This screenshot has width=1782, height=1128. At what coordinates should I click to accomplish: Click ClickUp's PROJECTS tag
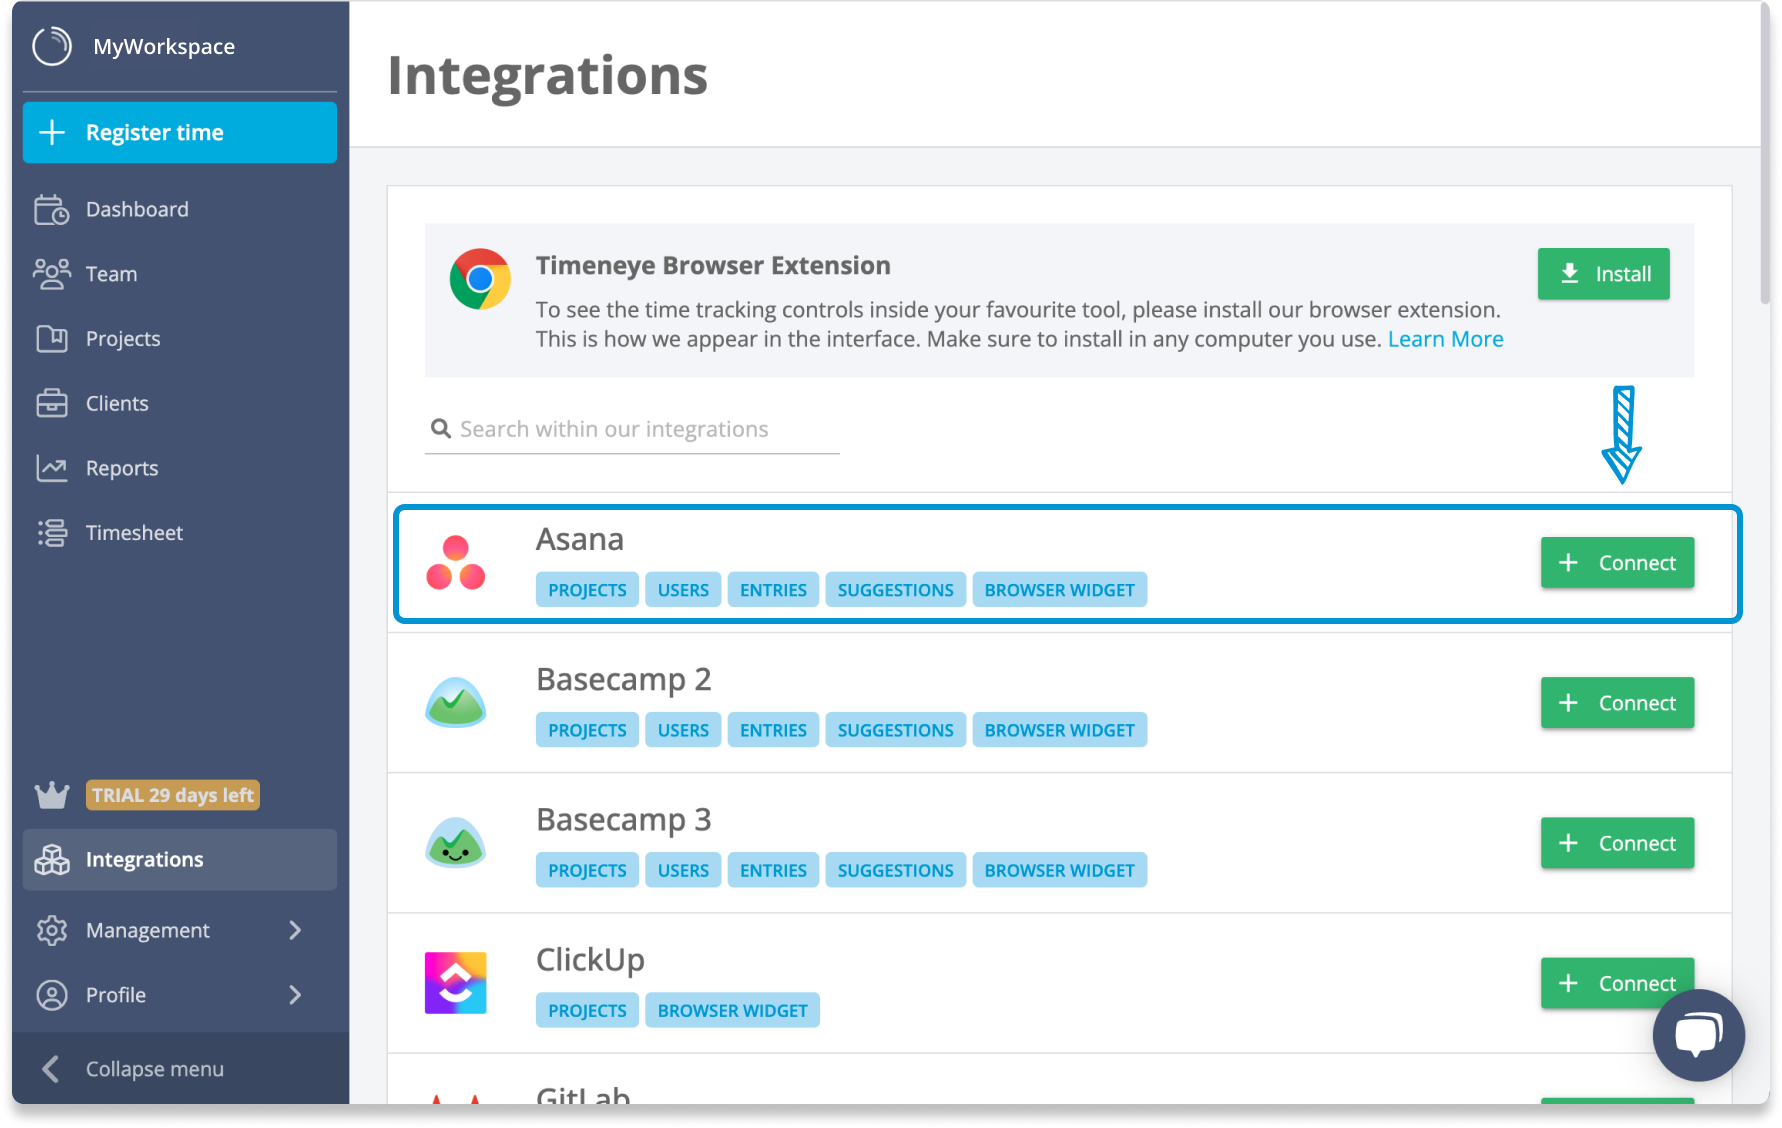587,1010
